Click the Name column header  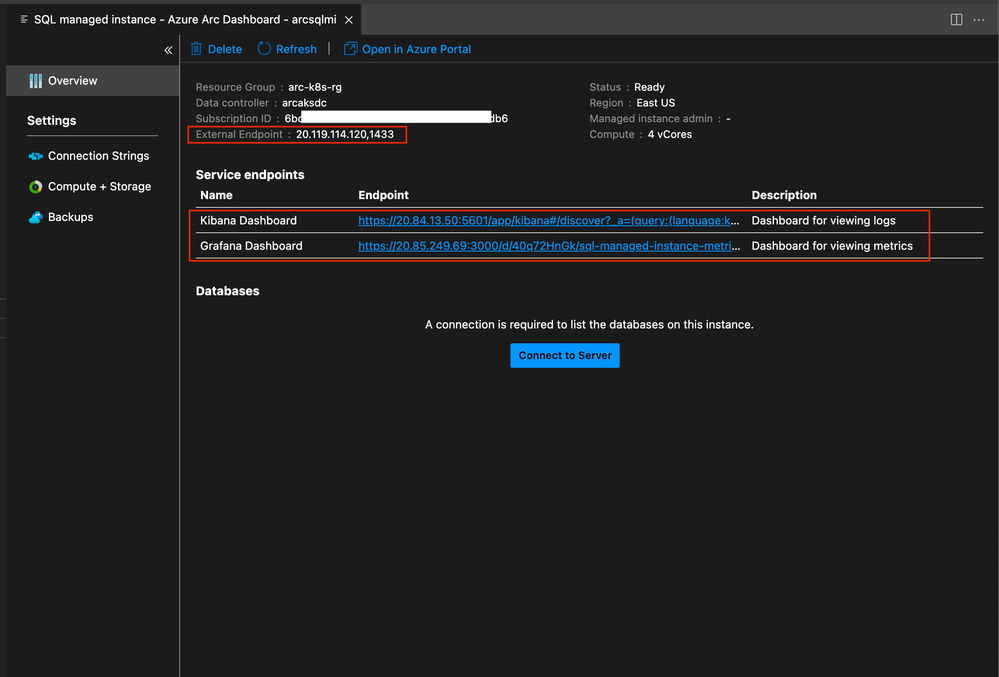216,195
